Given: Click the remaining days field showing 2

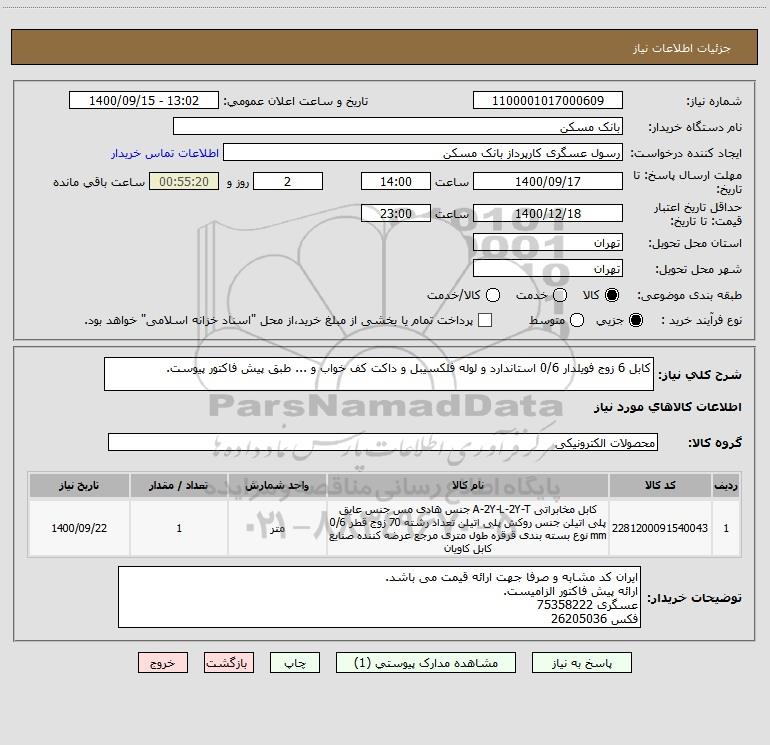Looking at the screenshot, I should [288, 181].
